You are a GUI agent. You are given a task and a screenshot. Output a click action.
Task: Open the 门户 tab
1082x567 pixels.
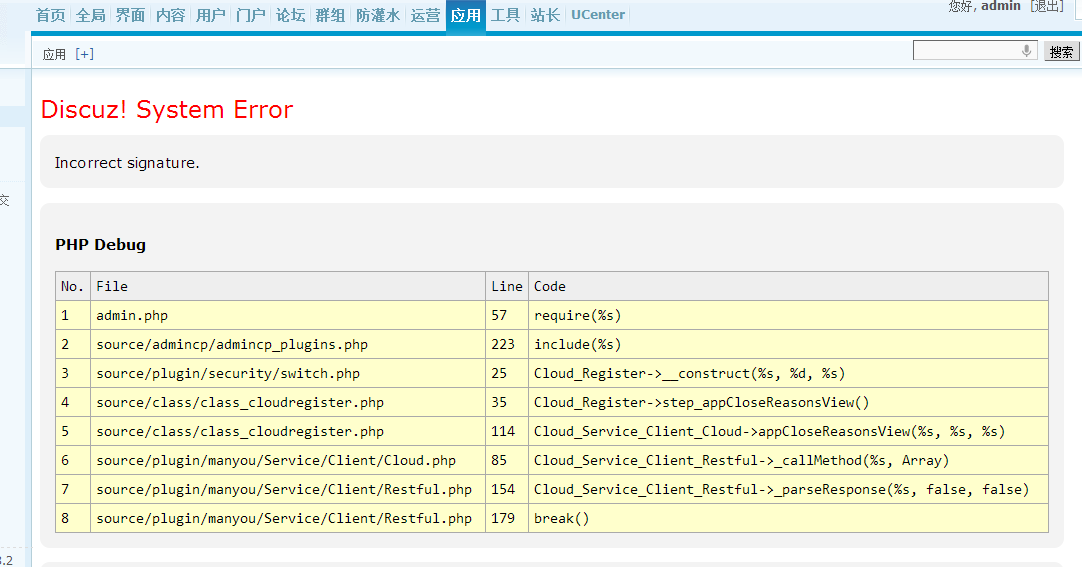click(251, 15)
